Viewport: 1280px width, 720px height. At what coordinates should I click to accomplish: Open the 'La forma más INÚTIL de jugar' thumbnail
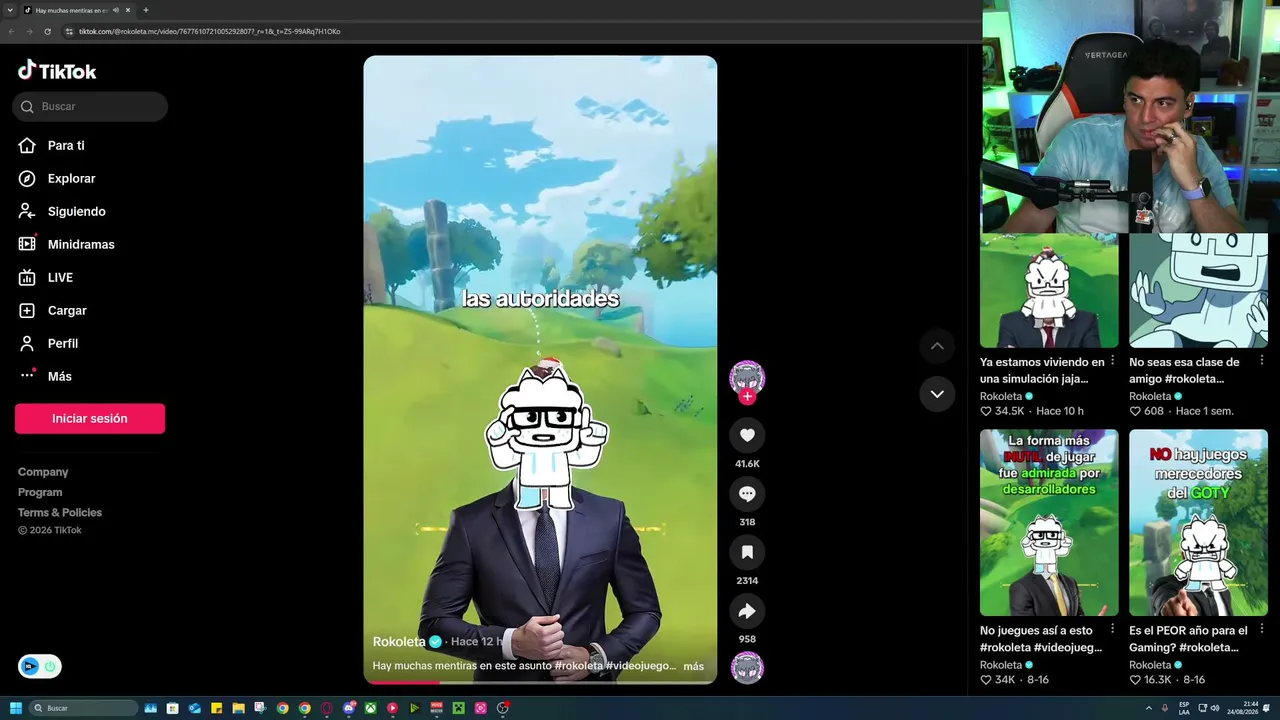click(1049, 523)
